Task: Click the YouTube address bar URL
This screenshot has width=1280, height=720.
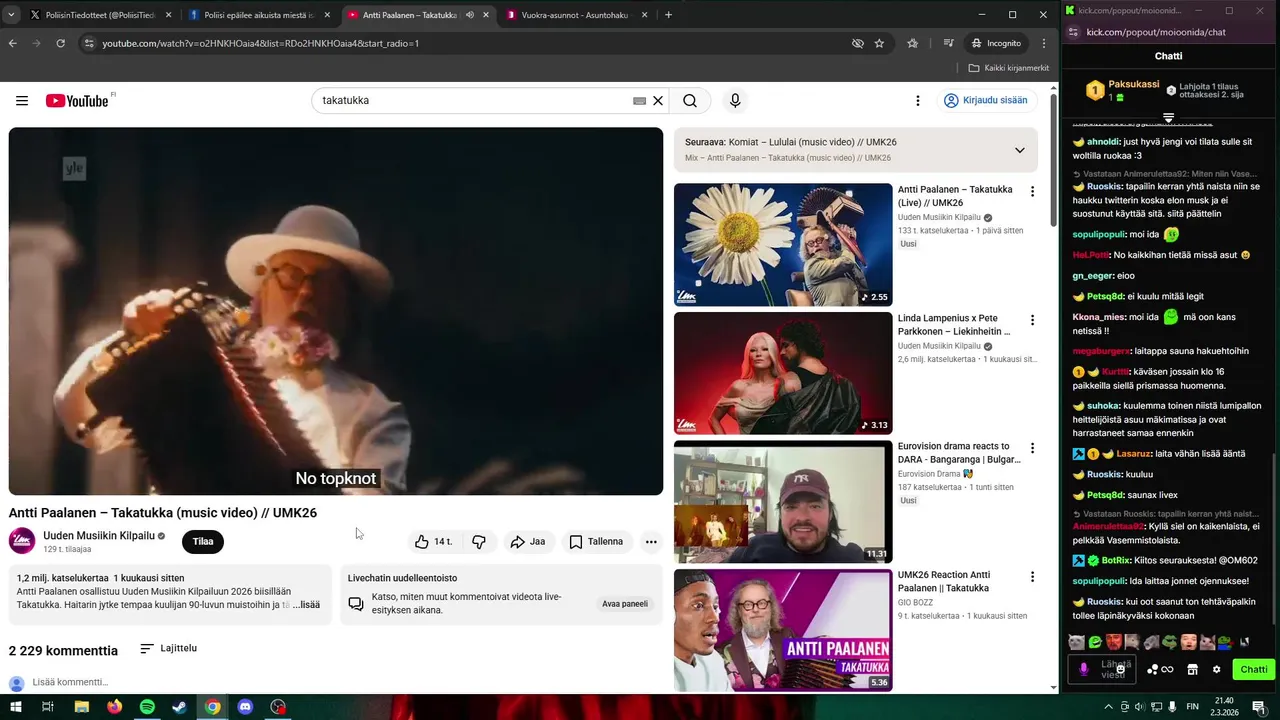Action: tap(260, 43)
